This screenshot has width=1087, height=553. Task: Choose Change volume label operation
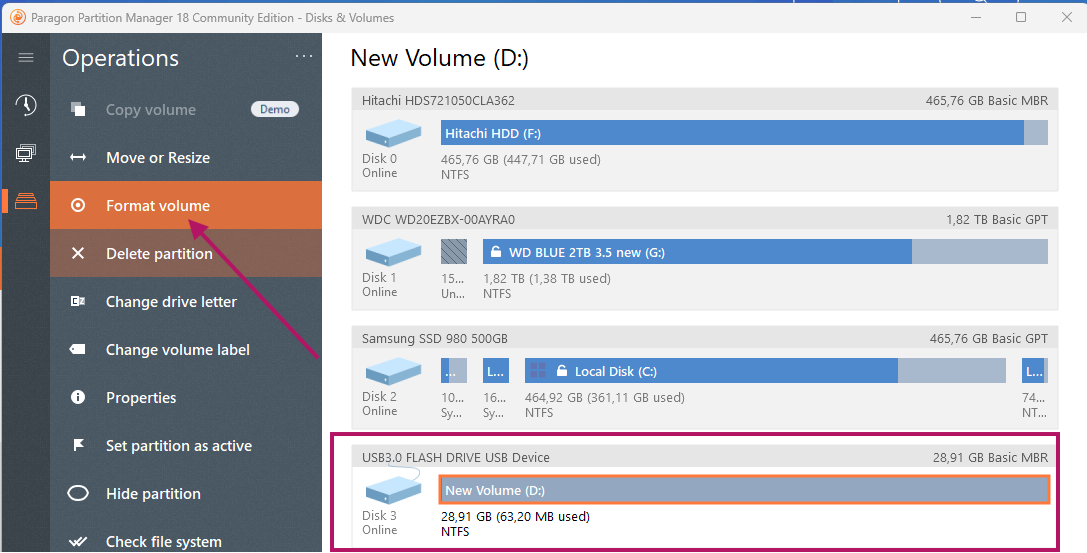click(186, 349)
